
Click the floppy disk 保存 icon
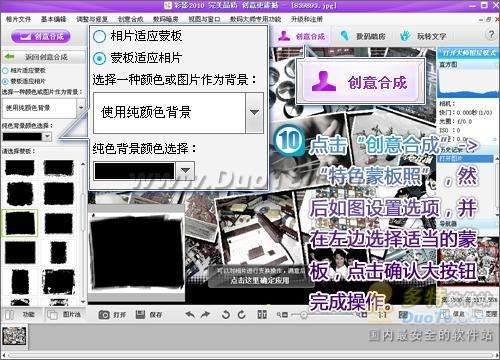point(140,314)
